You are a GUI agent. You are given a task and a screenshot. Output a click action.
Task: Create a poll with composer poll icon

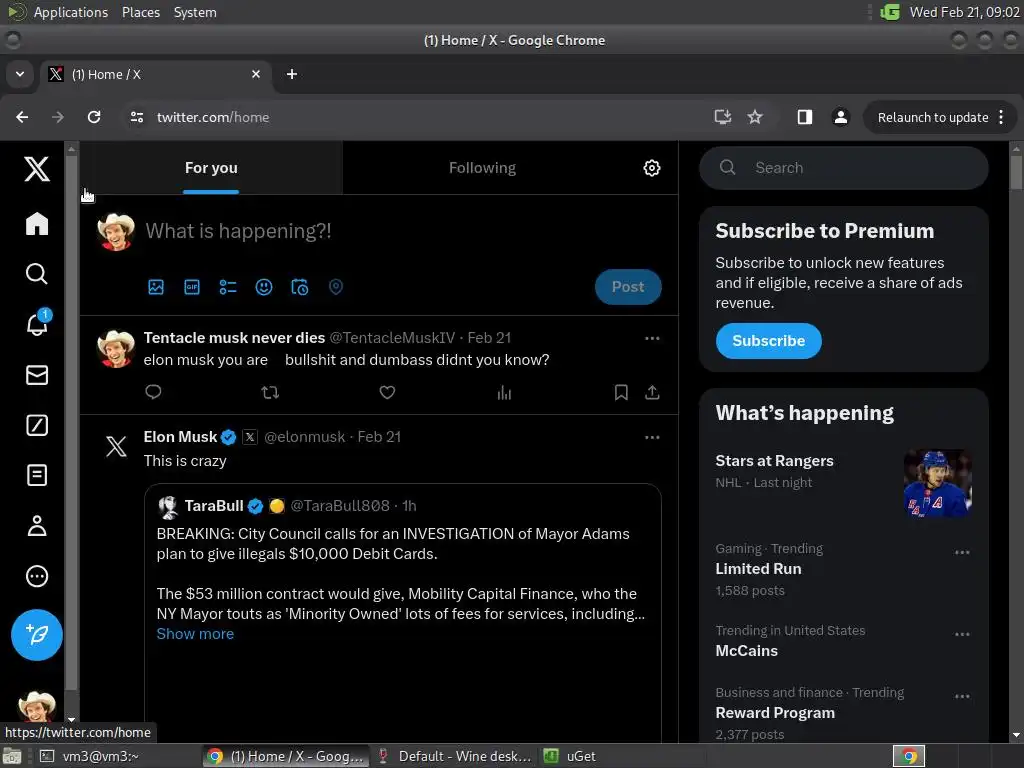pos(228,287)
